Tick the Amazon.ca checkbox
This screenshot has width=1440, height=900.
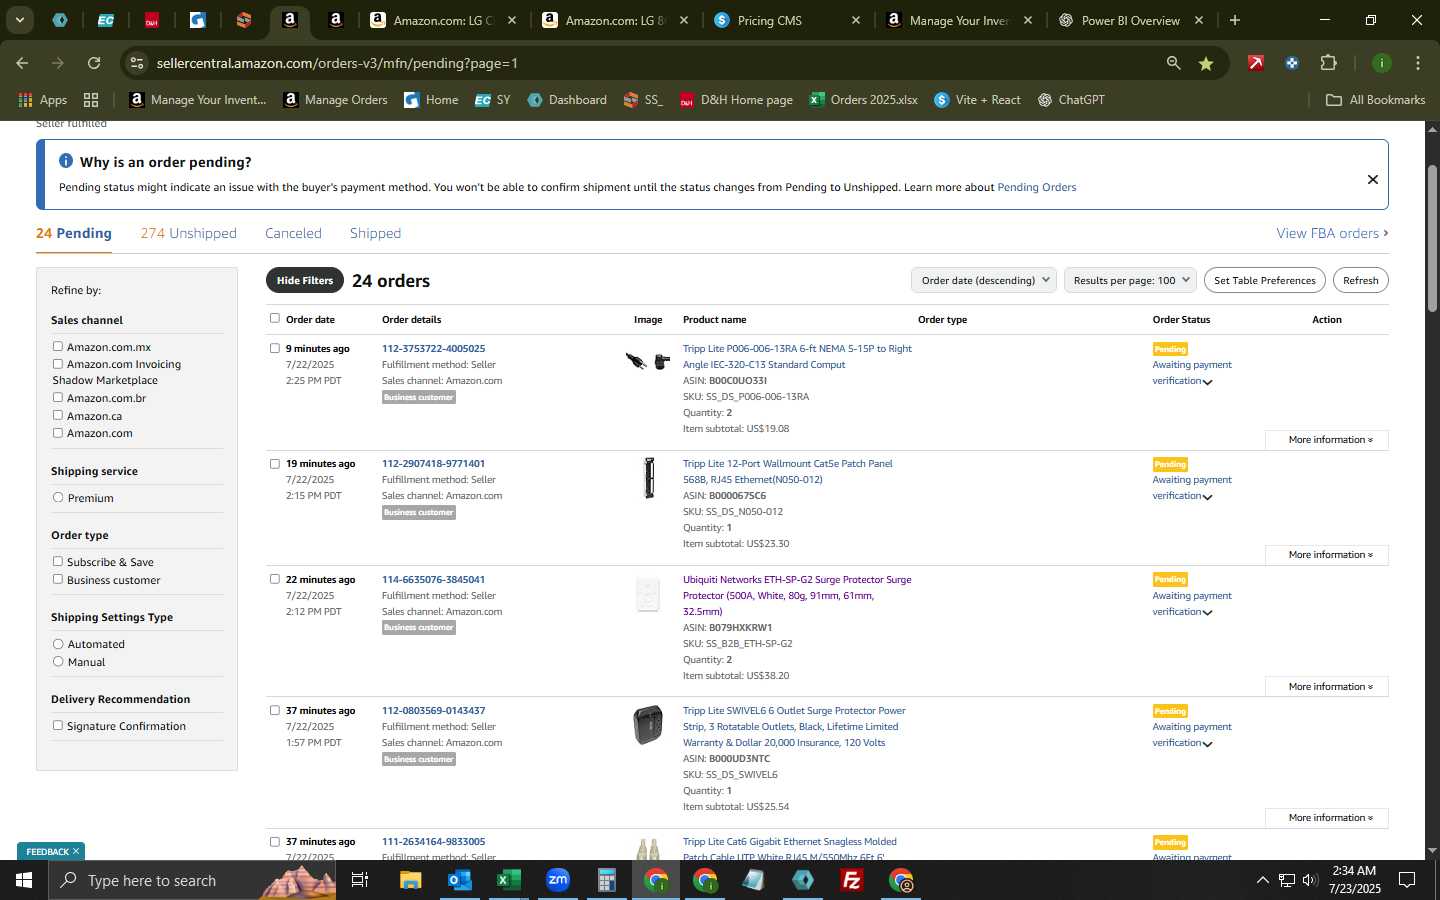coord(58,415)
